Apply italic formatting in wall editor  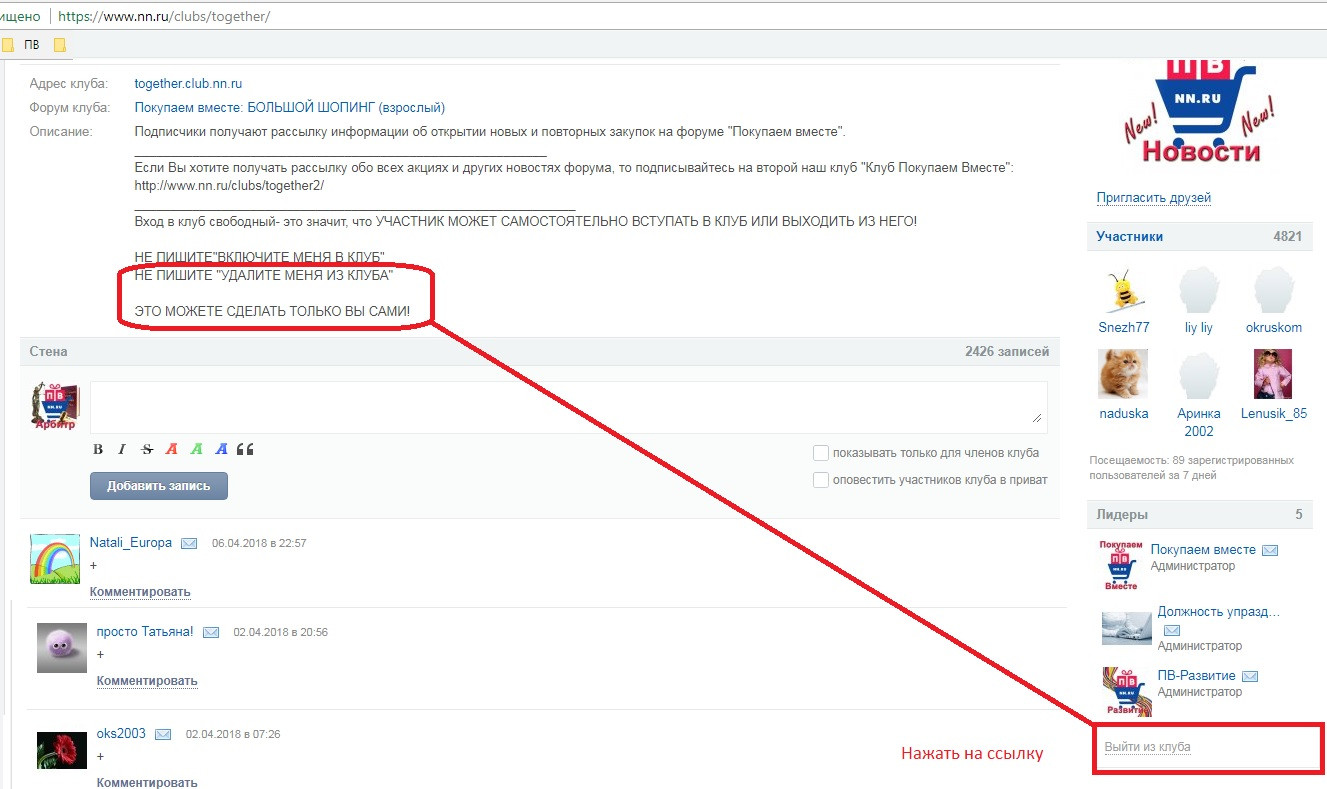coord(122,449)
